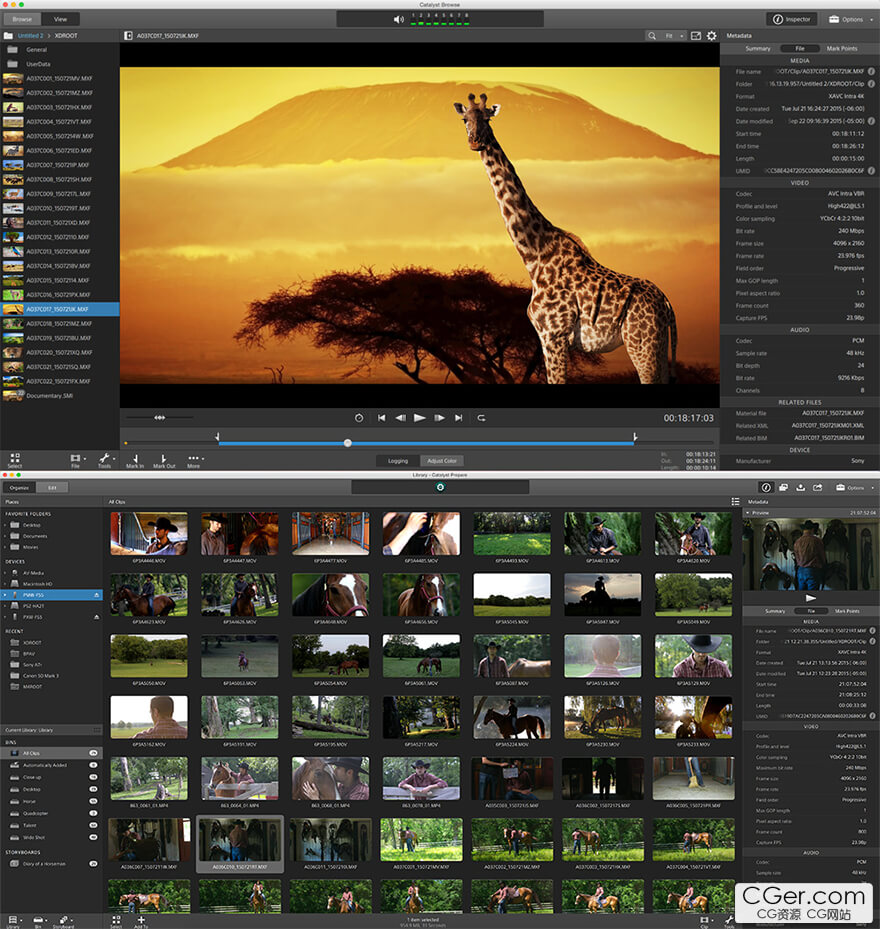Select the Documentary.SMI file
The width and height of the screenshot is (880, 929).
coord(59,396)
